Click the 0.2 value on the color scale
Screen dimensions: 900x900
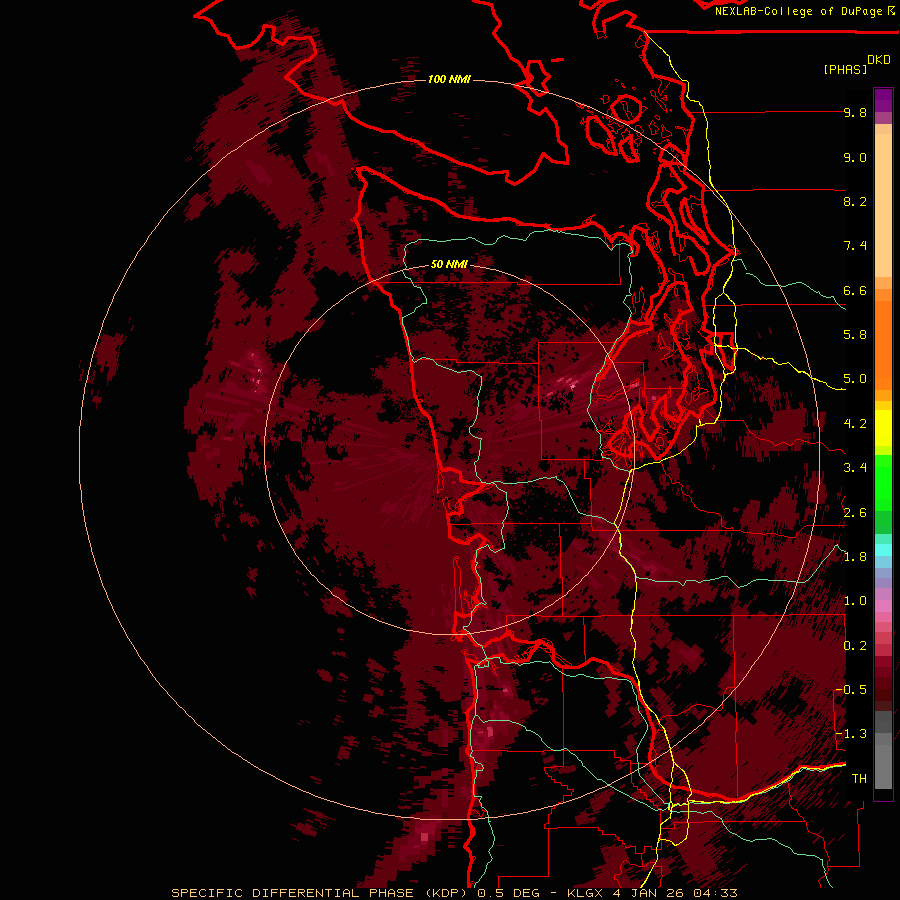[x=855, y=646]
